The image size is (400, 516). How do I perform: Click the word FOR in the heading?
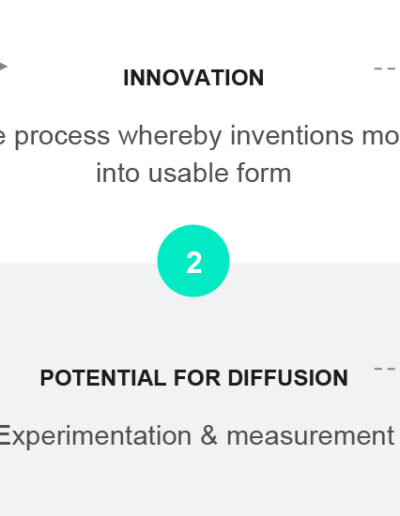point(197,378)
